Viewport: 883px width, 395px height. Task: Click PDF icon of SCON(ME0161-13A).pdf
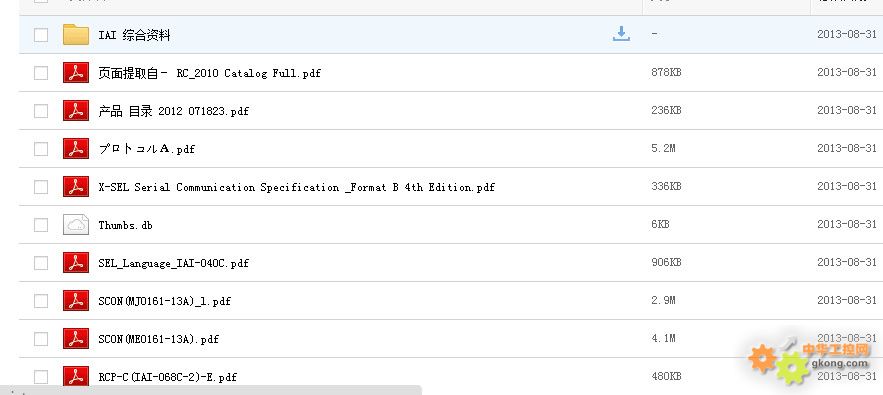pyautogui.click(x=76, y=339)
